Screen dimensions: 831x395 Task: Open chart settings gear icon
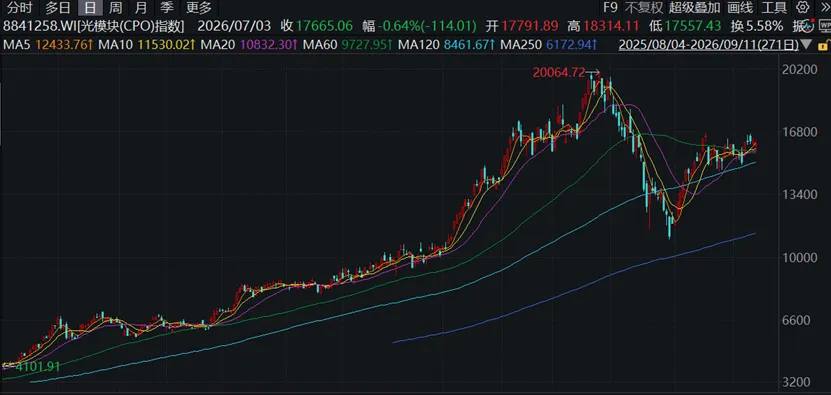[x=802, y=7]
